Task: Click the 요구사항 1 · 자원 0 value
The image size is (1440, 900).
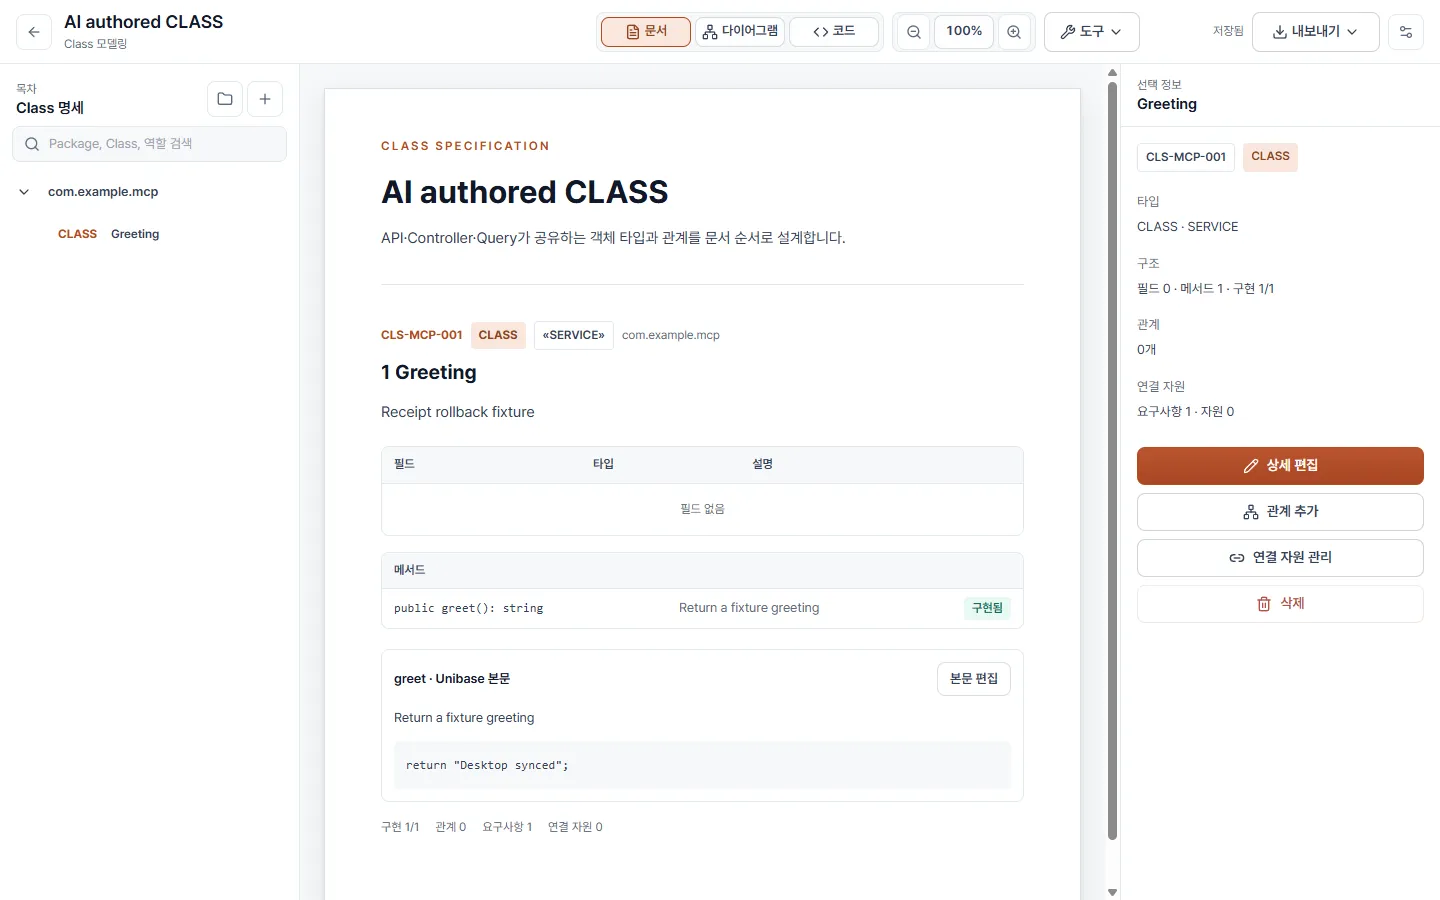Action: [1186, 412]
